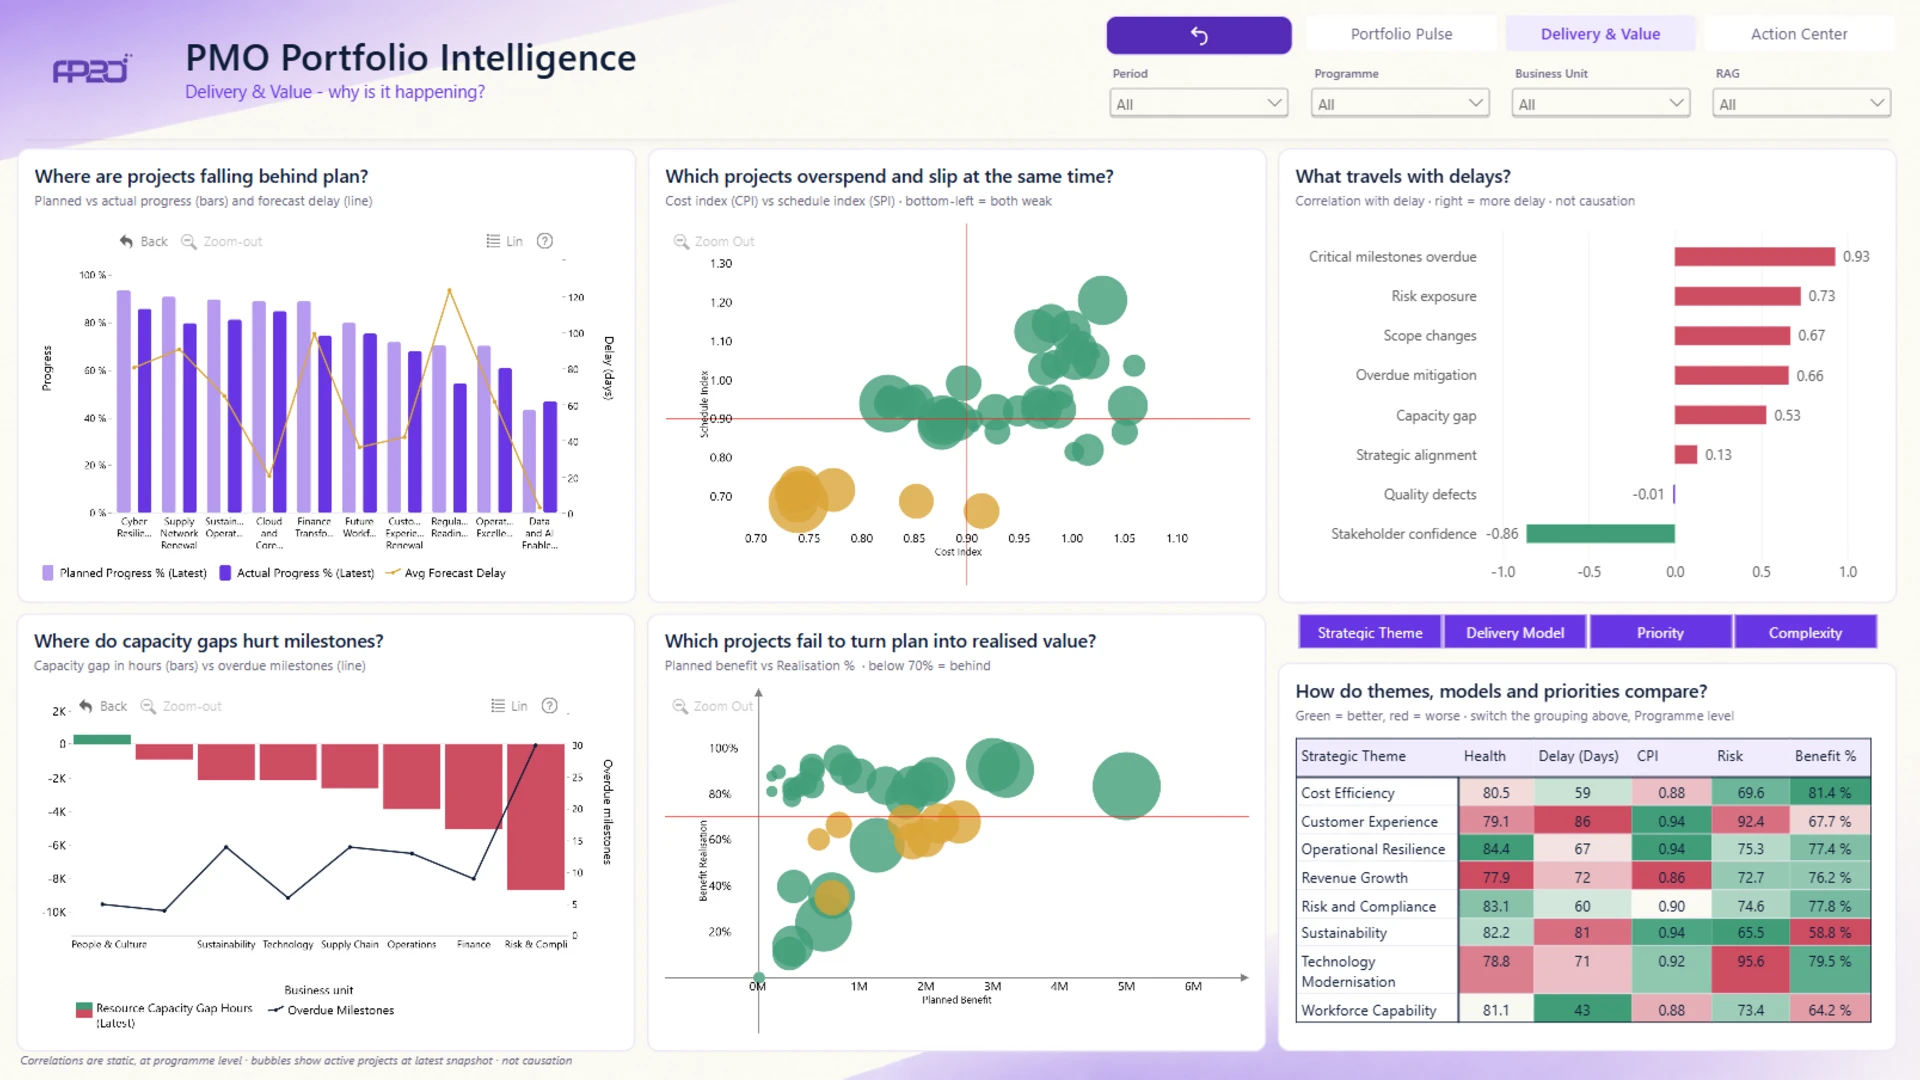Select Customer Experience row label
1920x1080 pixels.
point(1369,821)
